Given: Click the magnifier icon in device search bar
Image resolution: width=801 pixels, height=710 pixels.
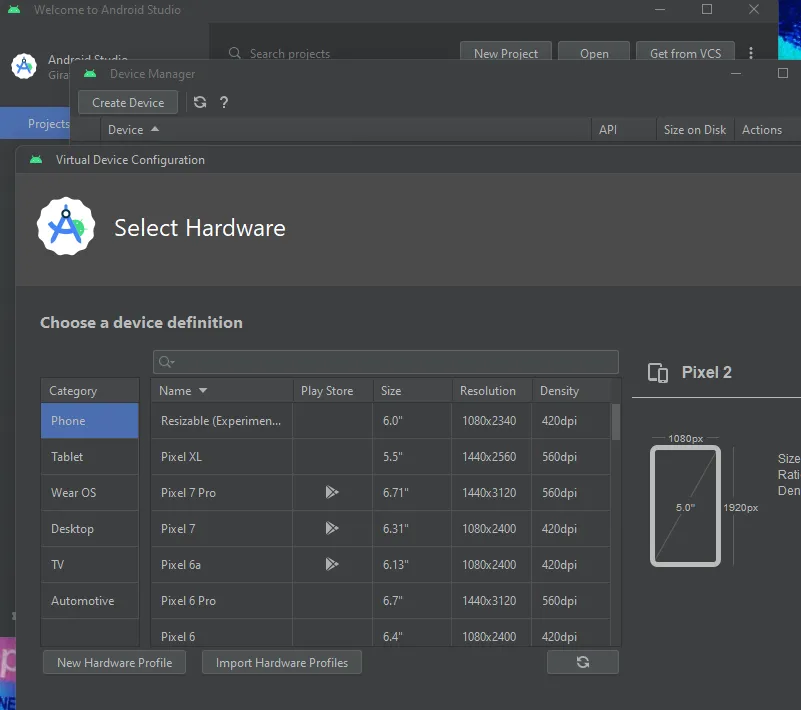Looking at the screenshot, I should pos(165,361).
